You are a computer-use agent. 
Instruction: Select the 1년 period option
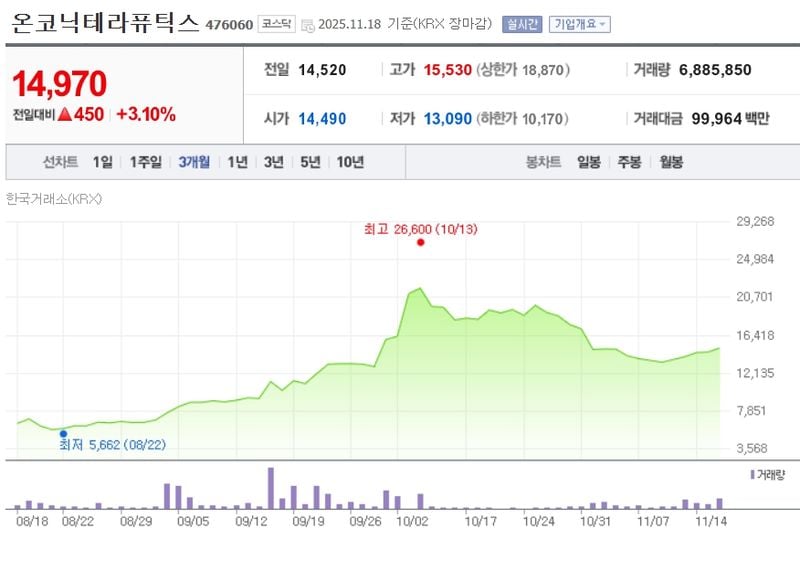[x=239, y=162]
